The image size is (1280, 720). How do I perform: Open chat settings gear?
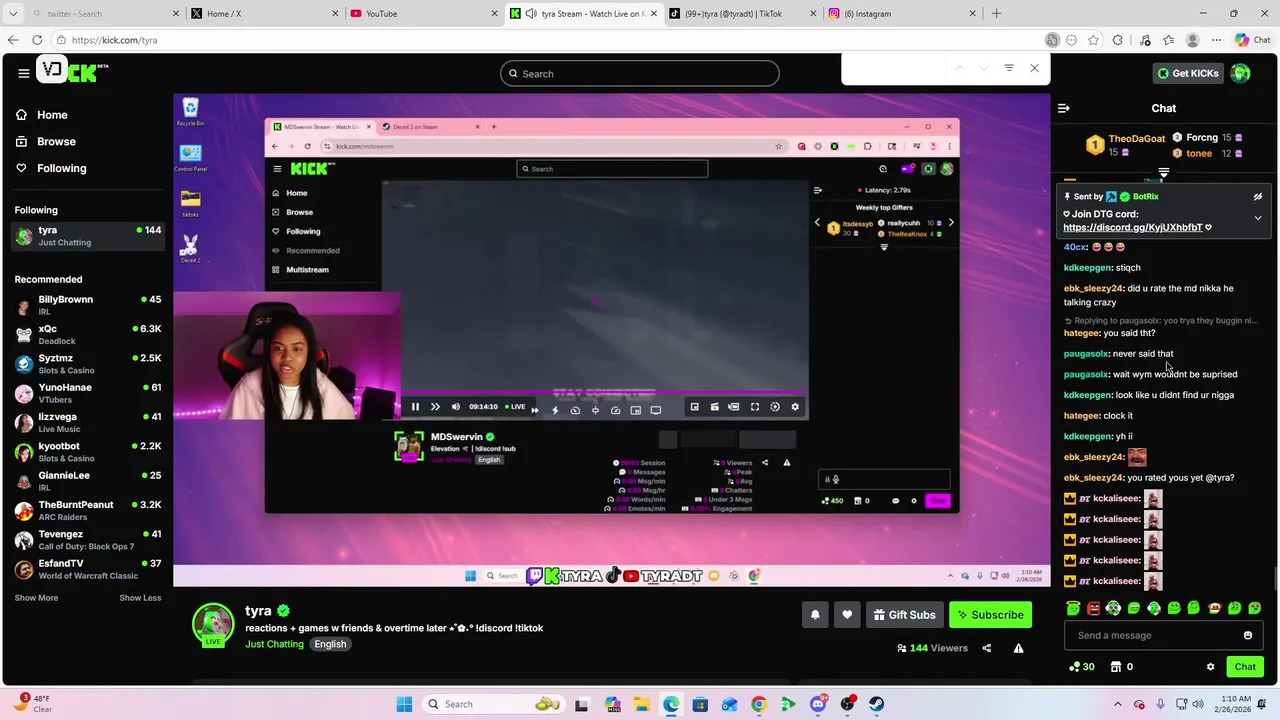[1210, 667]
